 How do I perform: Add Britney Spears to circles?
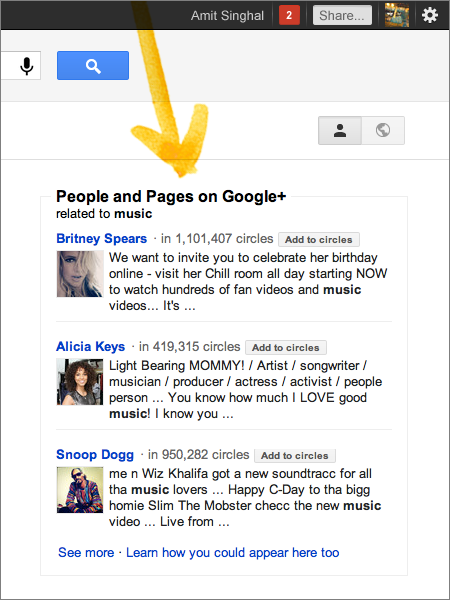(x=319, y=240)
